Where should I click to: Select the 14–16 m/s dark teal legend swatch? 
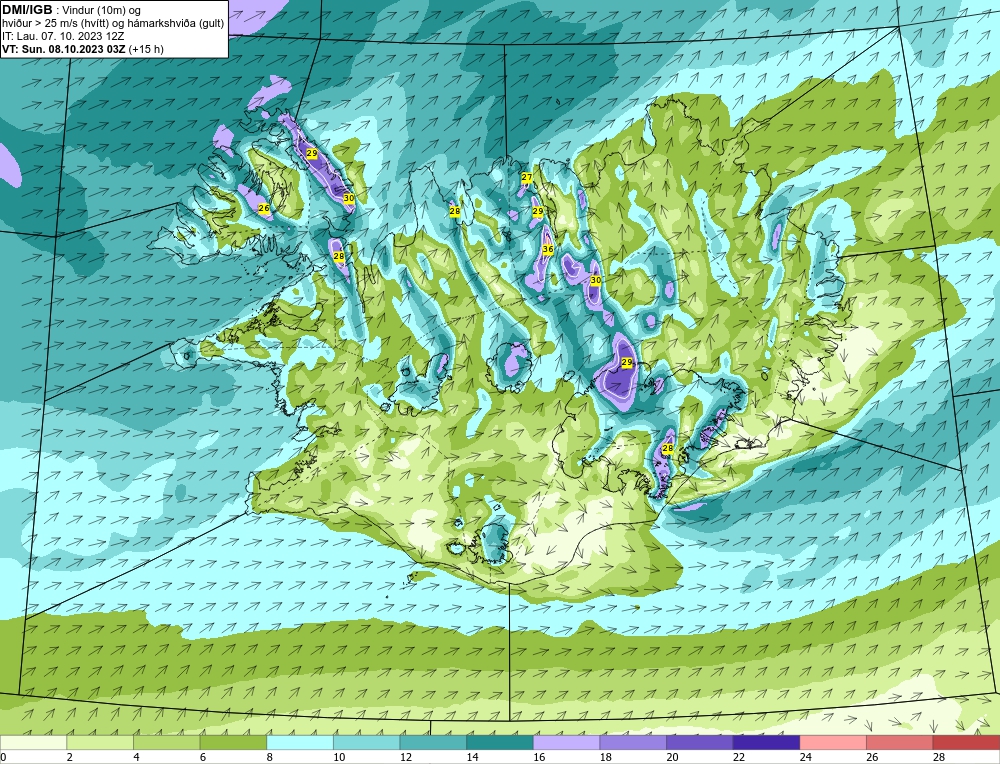(x=500, y=742)
